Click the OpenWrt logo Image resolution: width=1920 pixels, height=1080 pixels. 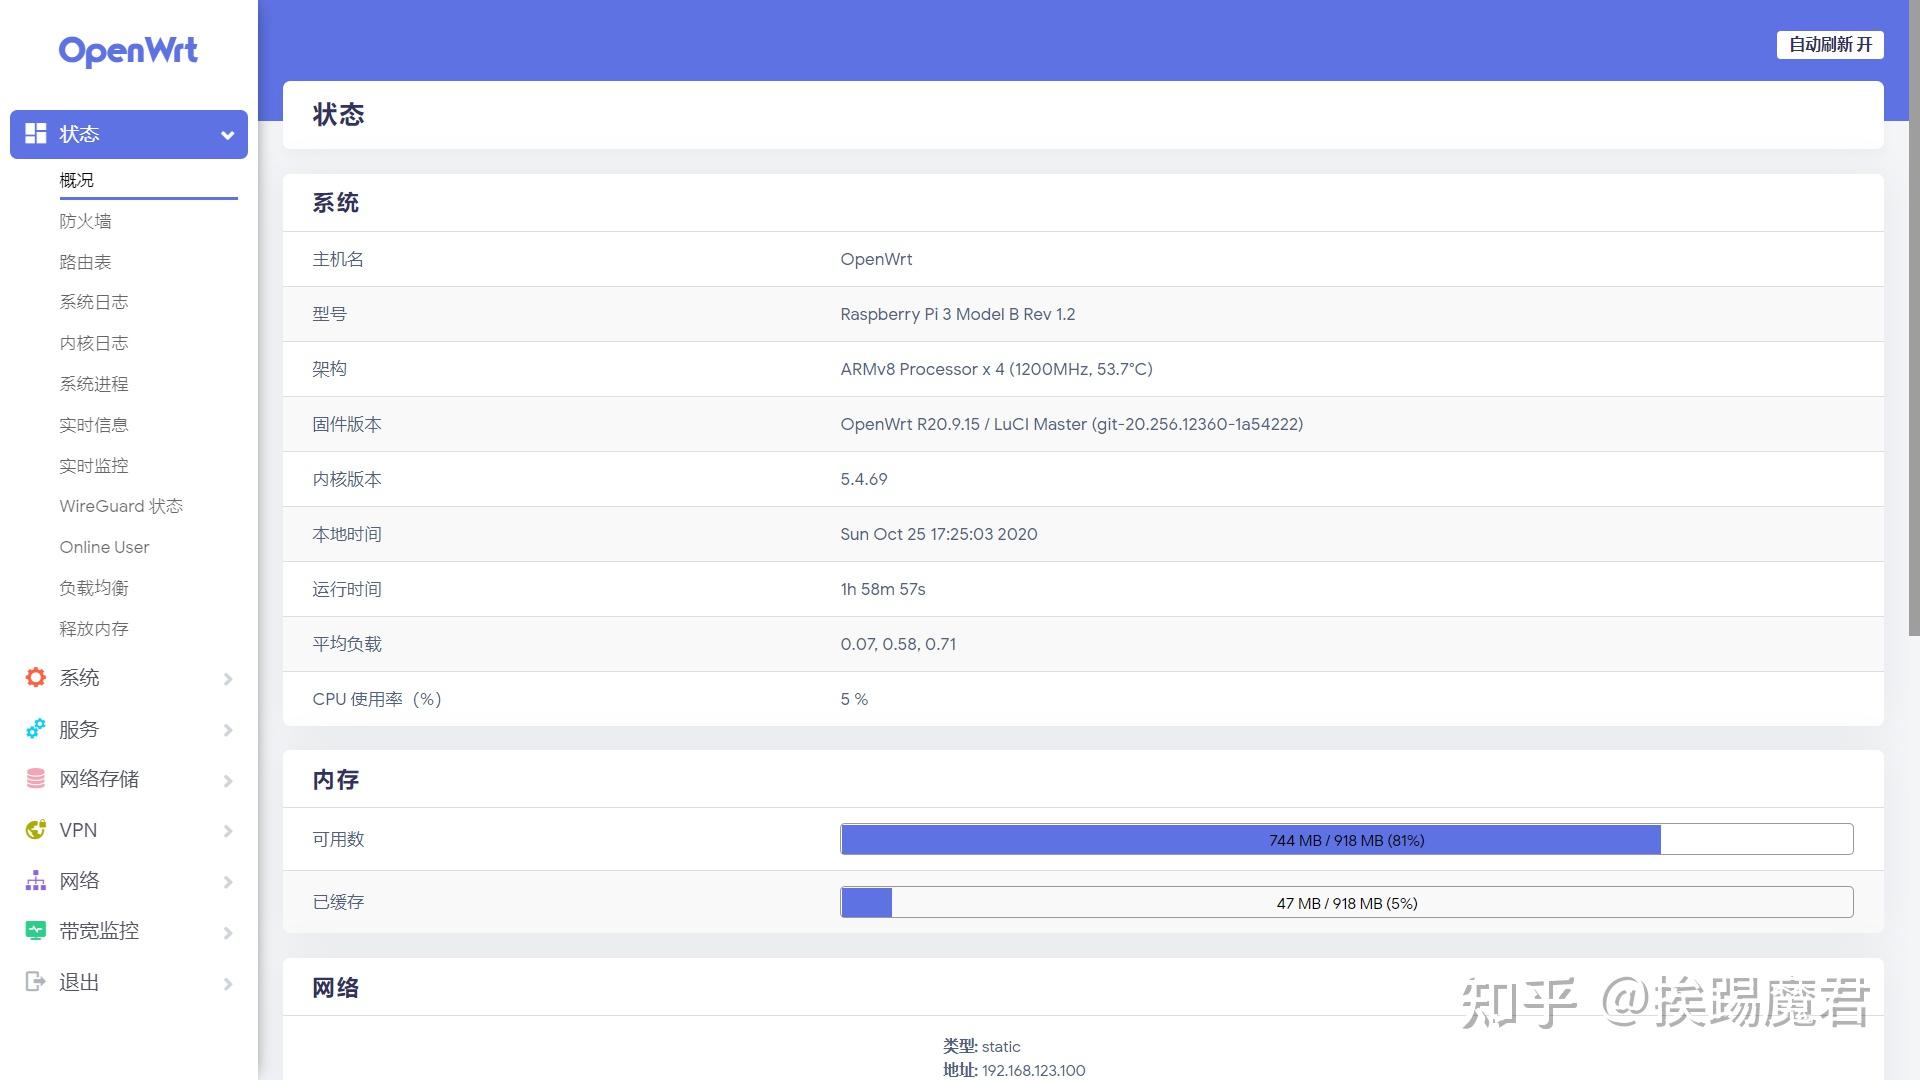128,51
